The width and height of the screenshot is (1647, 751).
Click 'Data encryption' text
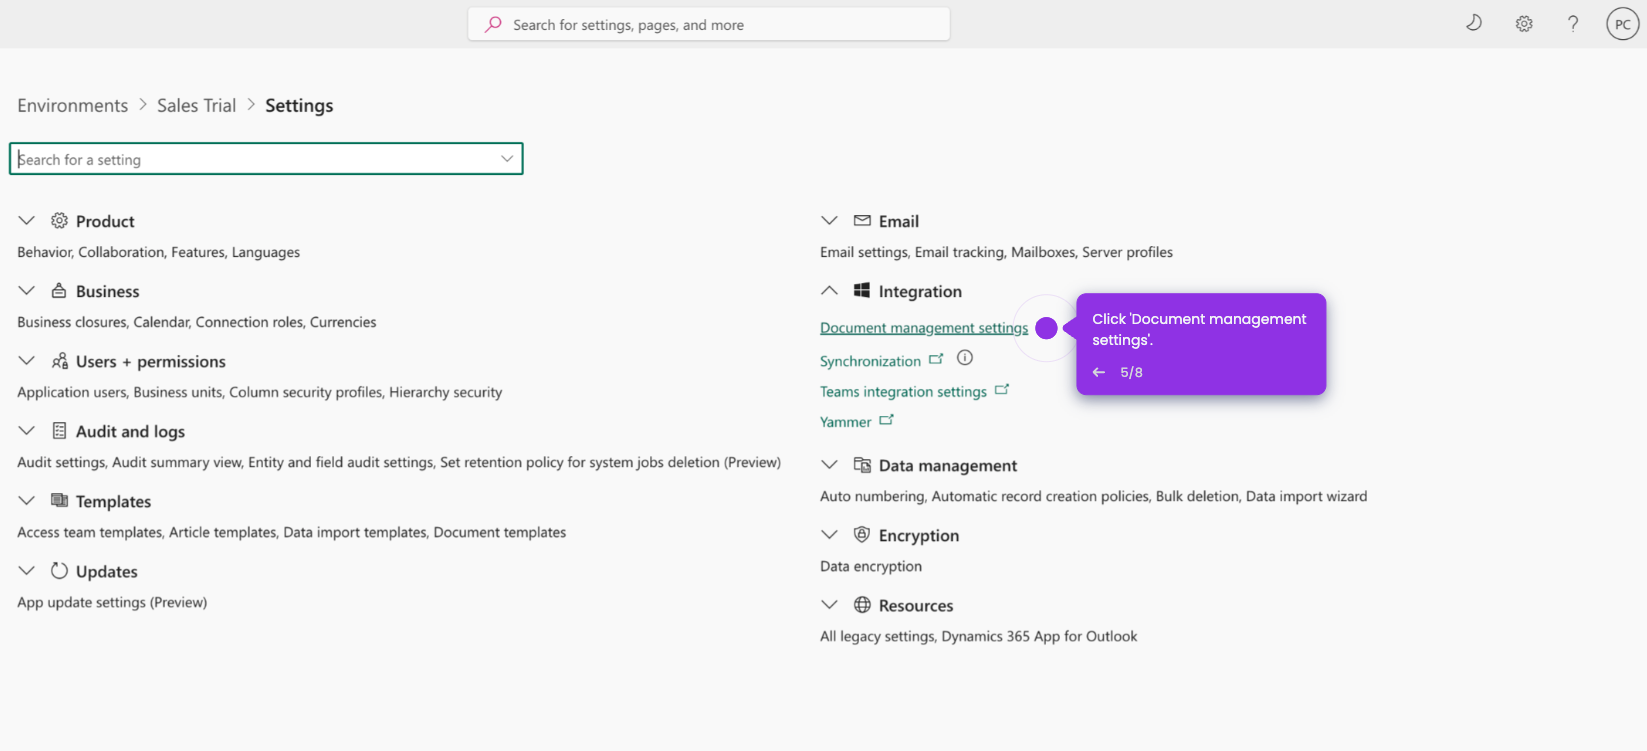click(x=871, y=566)
